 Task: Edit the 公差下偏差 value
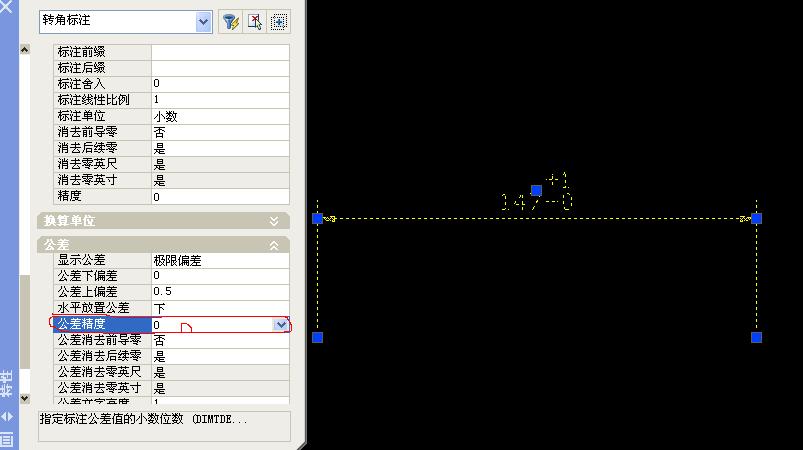pyautogui.click(x=220, y=276)
